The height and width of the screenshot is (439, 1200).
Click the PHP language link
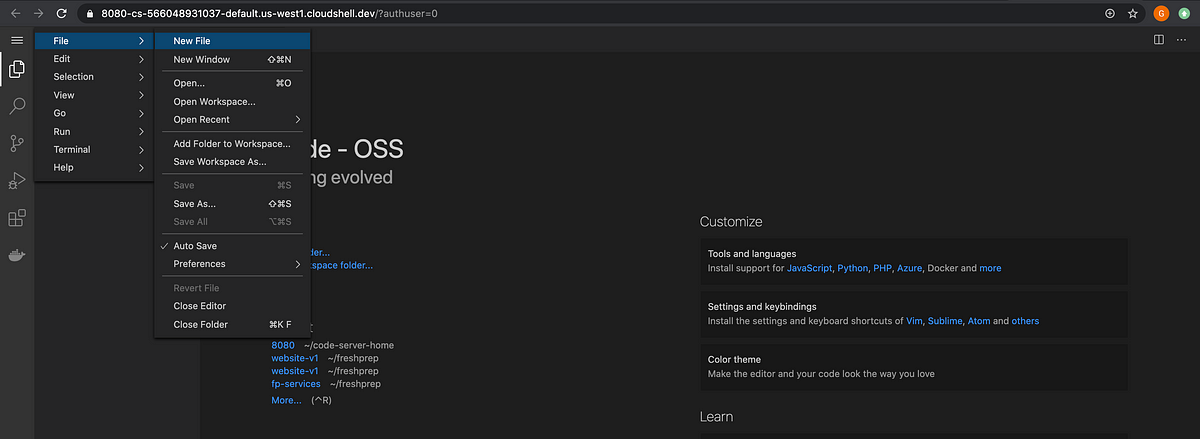883,268
